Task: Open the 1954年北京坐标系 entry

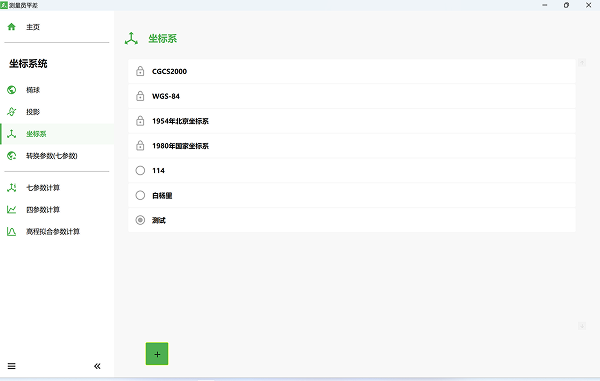Action: [x=352, y=121]
